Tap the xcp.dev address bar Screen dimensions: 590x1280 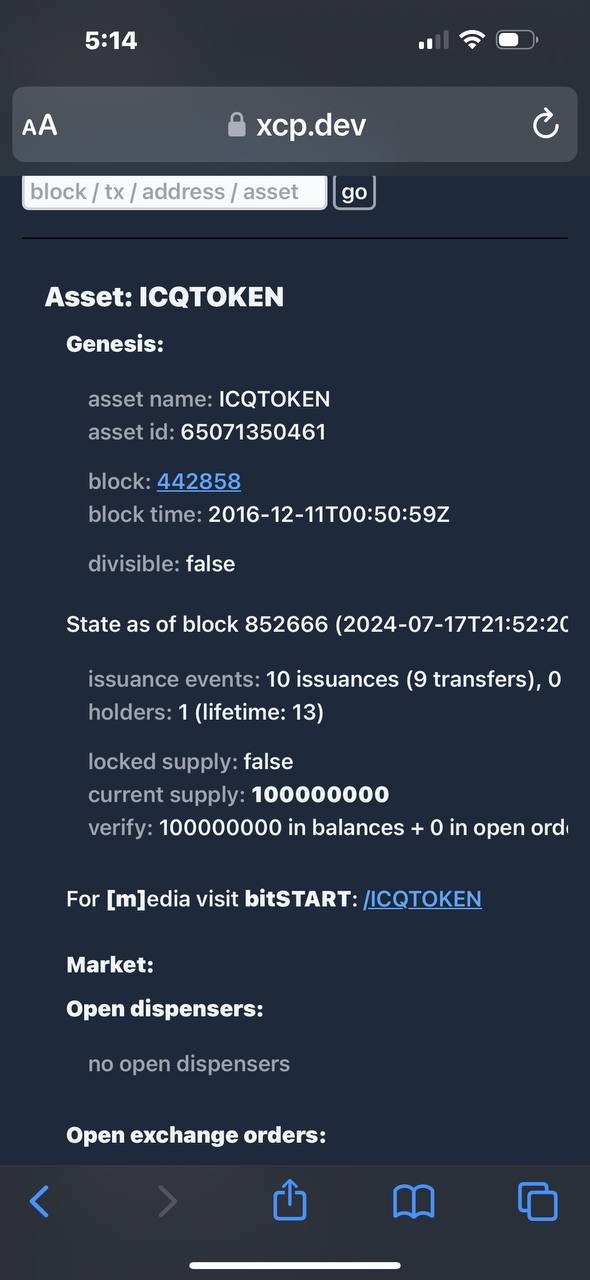pyautogui.click(x=295, y=125)
